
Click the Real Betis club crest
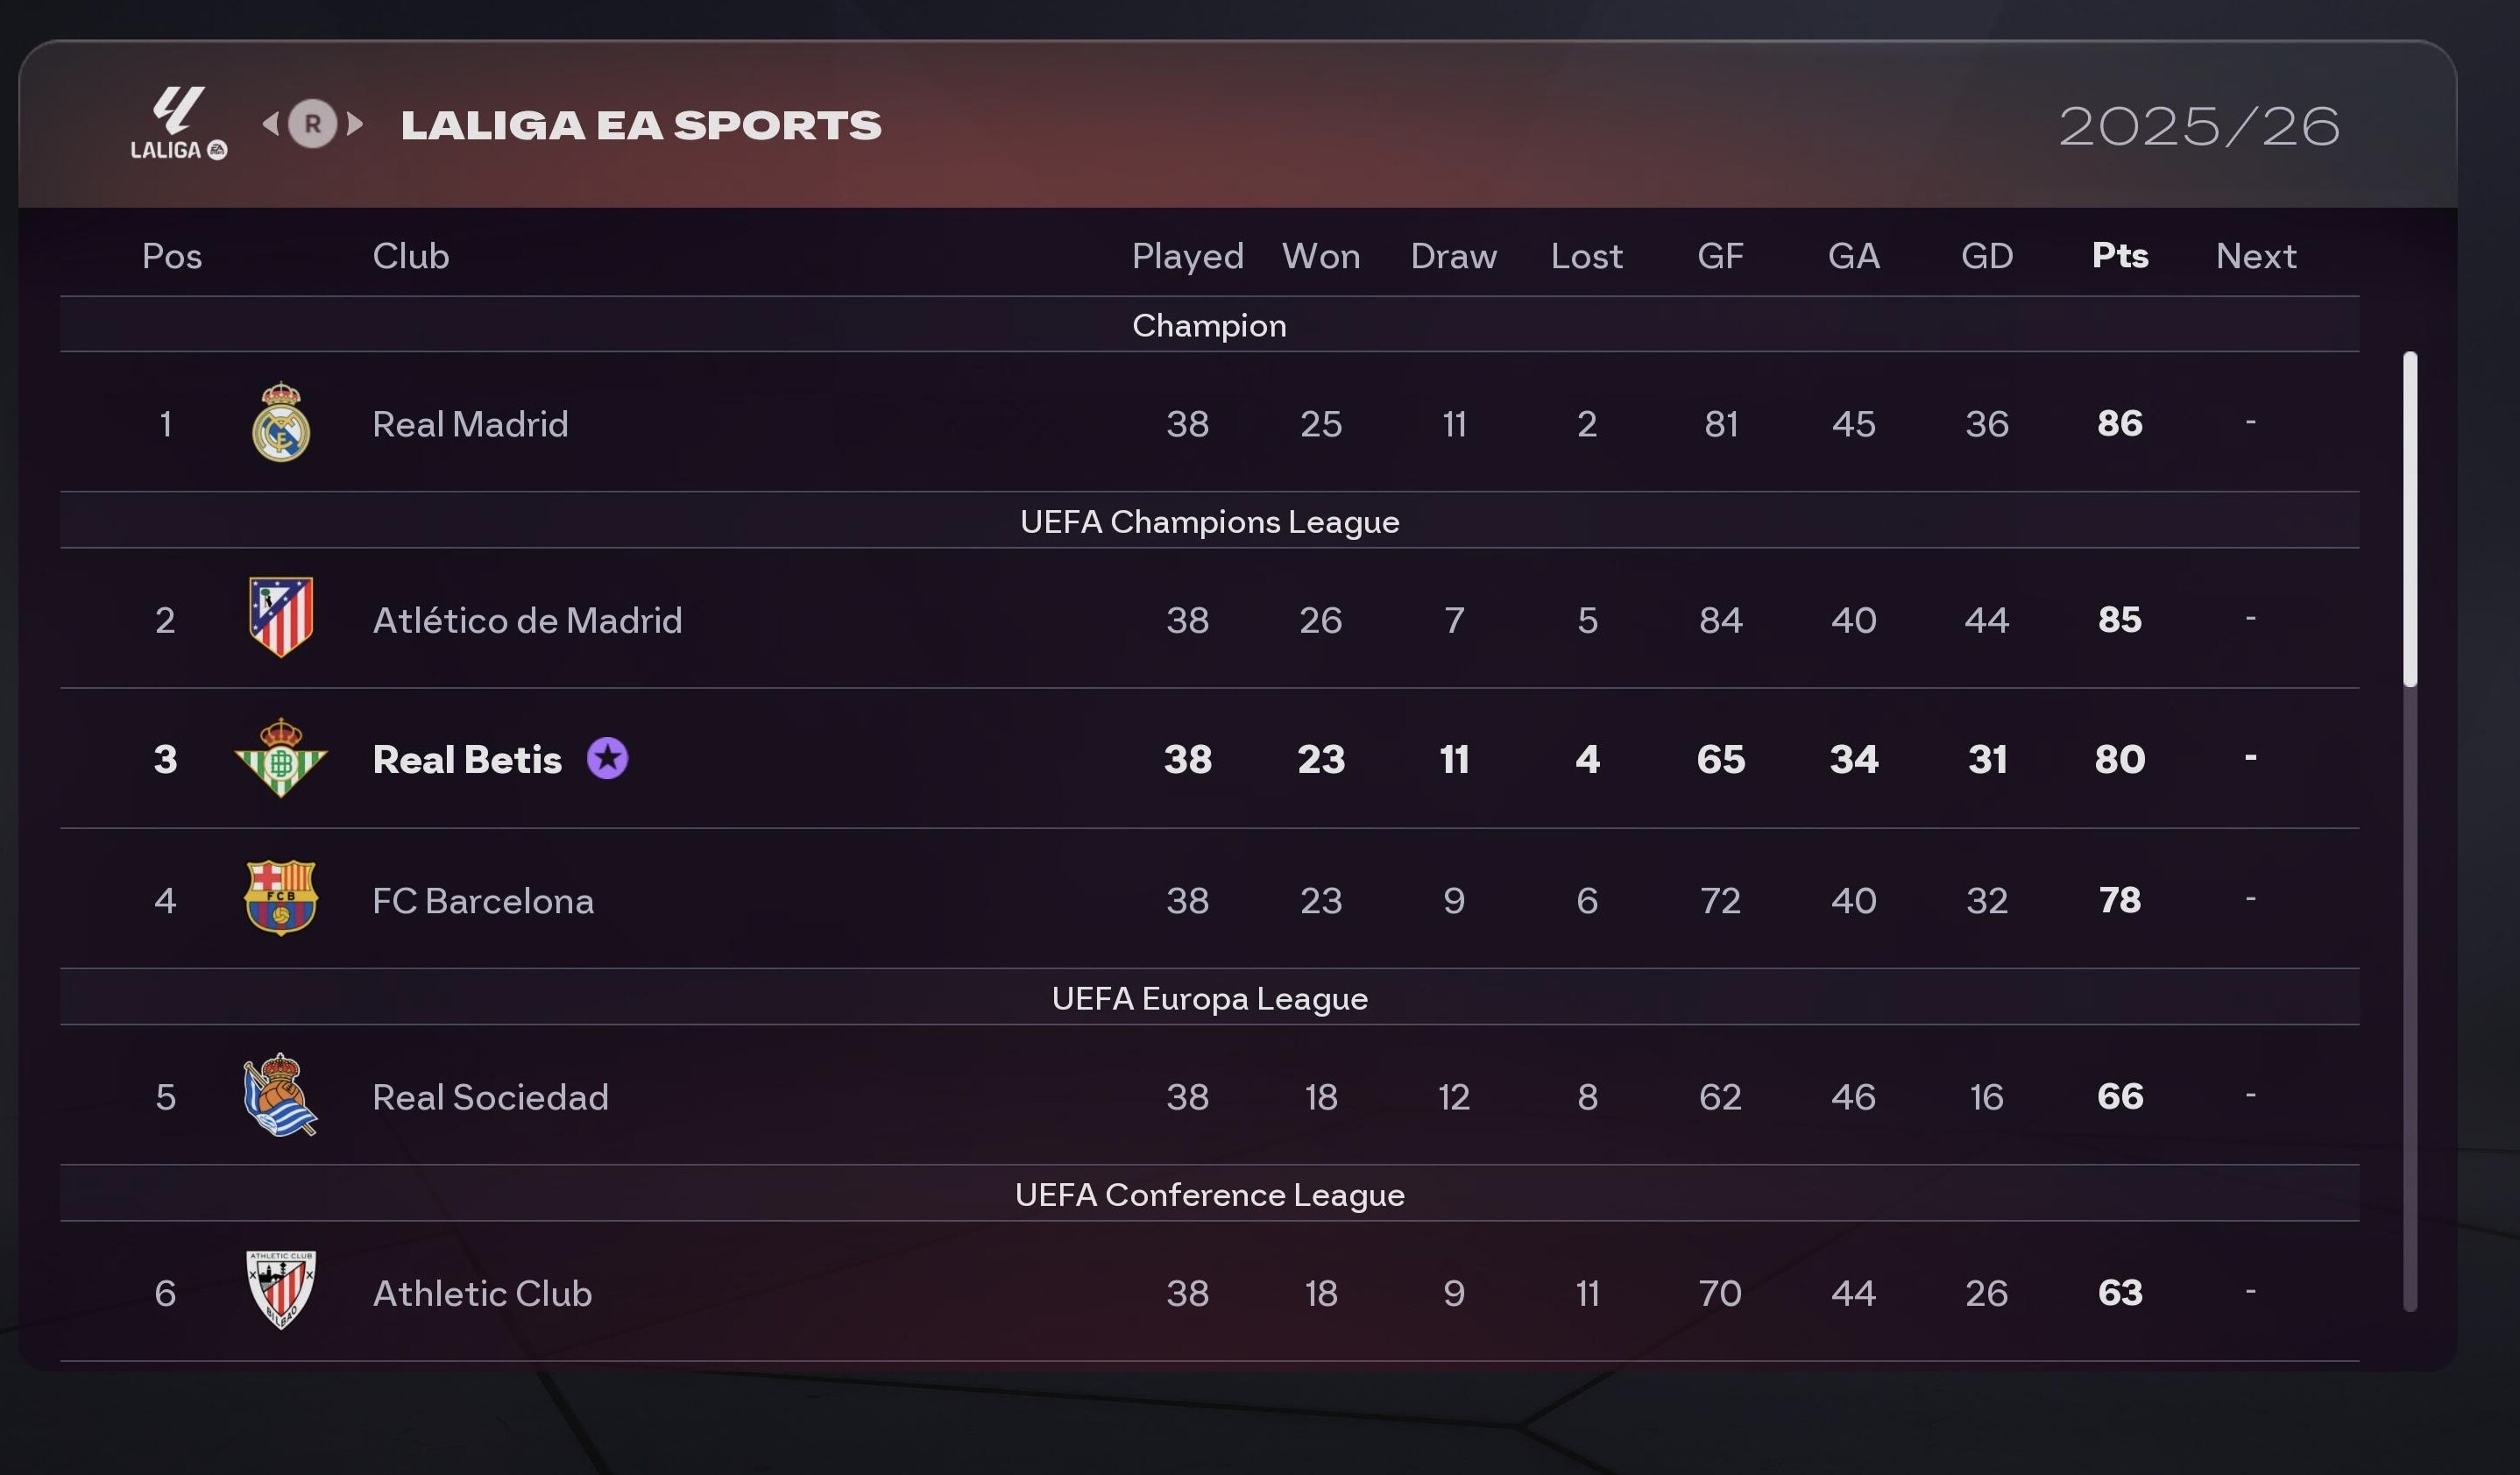tap(281, 758)
